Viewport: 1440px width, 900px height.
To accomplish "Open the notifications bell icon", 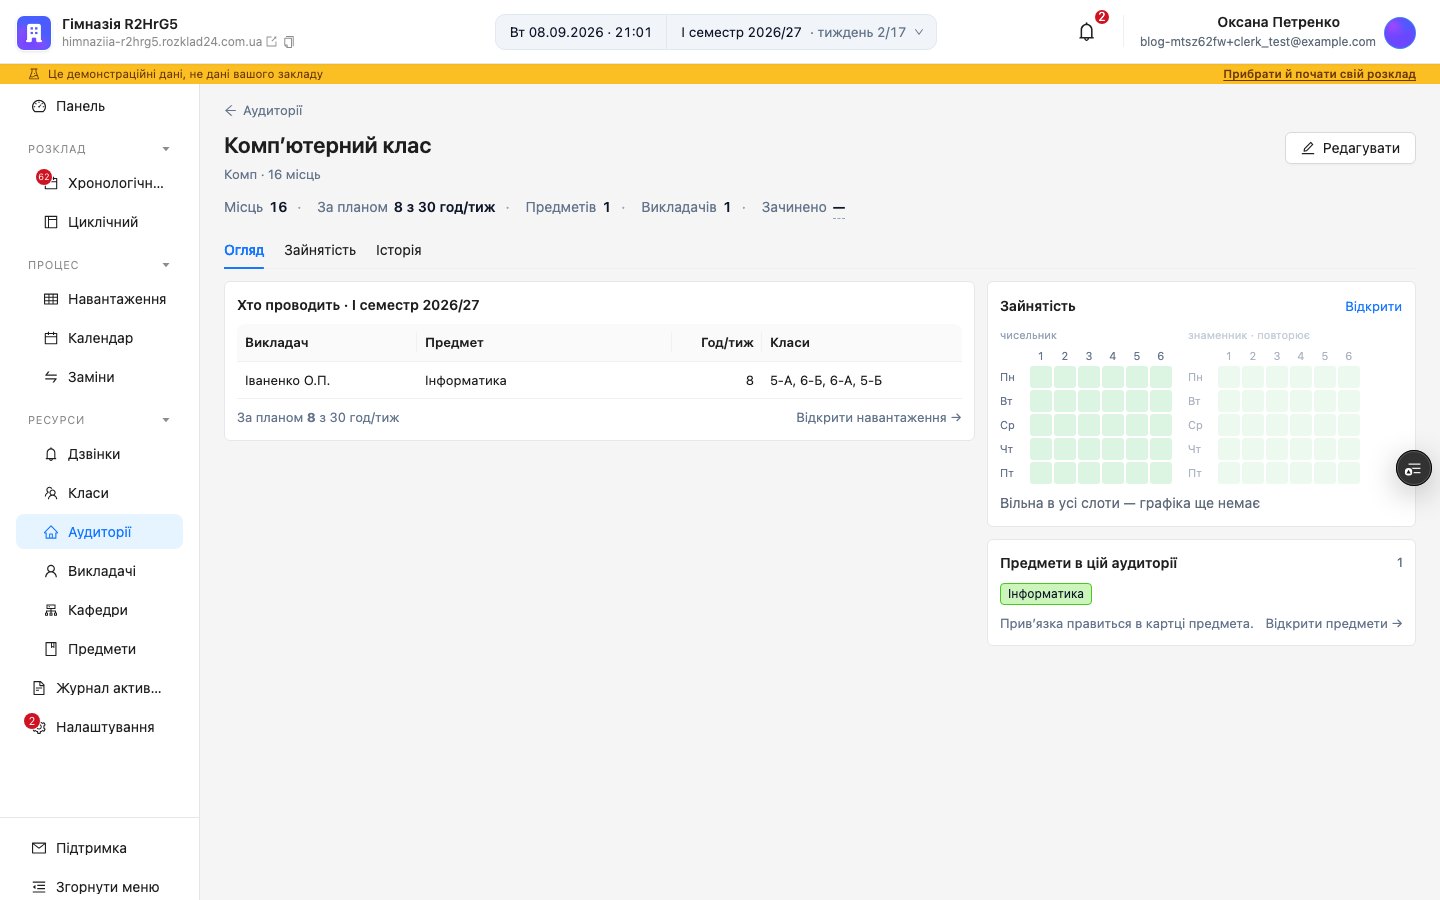I will tap(1087, 32).
